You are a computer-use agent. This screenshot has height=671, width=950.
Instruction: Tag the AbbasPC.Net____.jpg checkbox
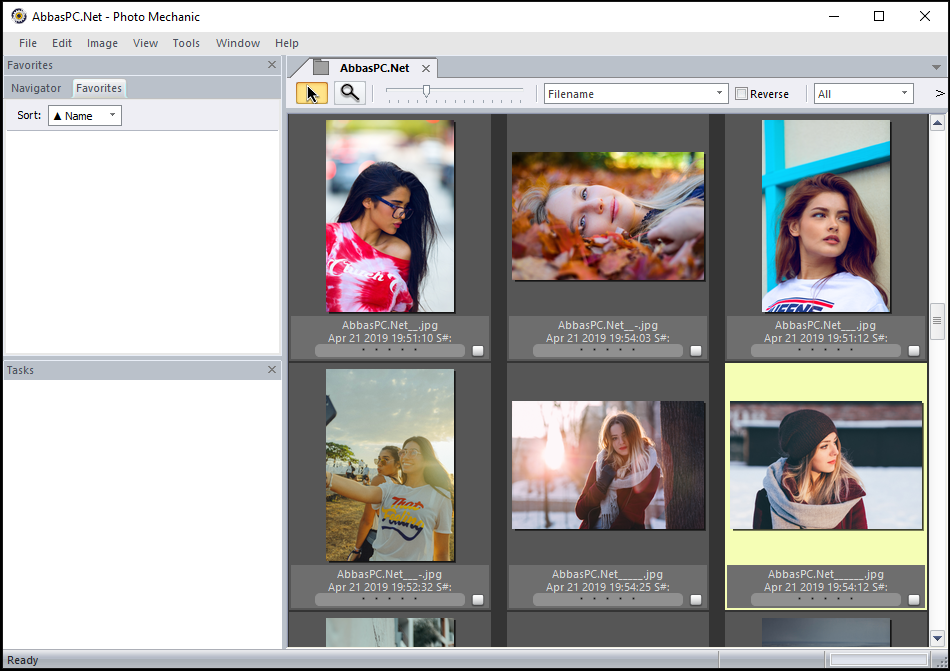(x=696, y=600)
